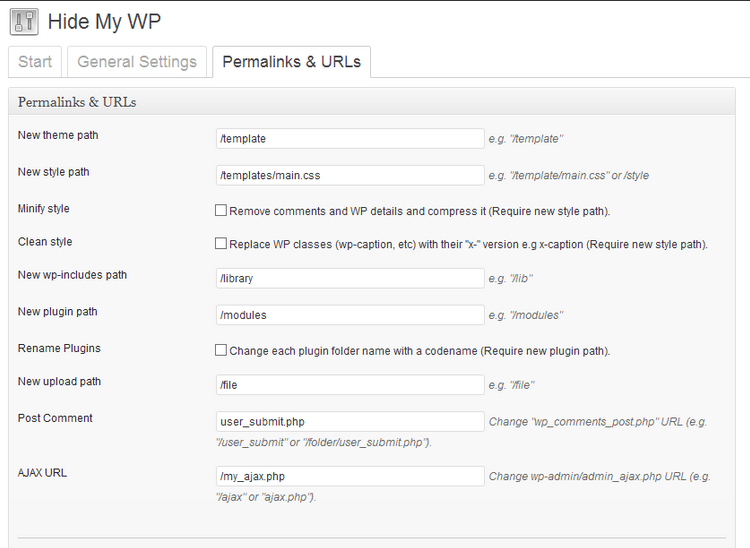The width and height of the screenshot is (750, 548).
Task: Click the e.g. "/lib" hint text
Action: [x=510, y=278]
